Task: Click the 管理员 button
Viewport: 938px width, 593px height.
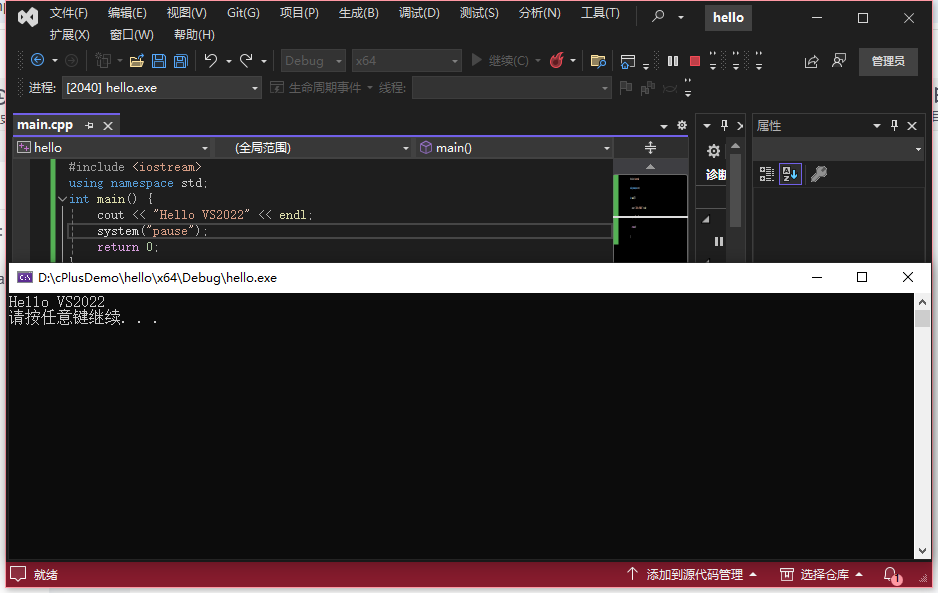Action: click(x=888, y=61)
